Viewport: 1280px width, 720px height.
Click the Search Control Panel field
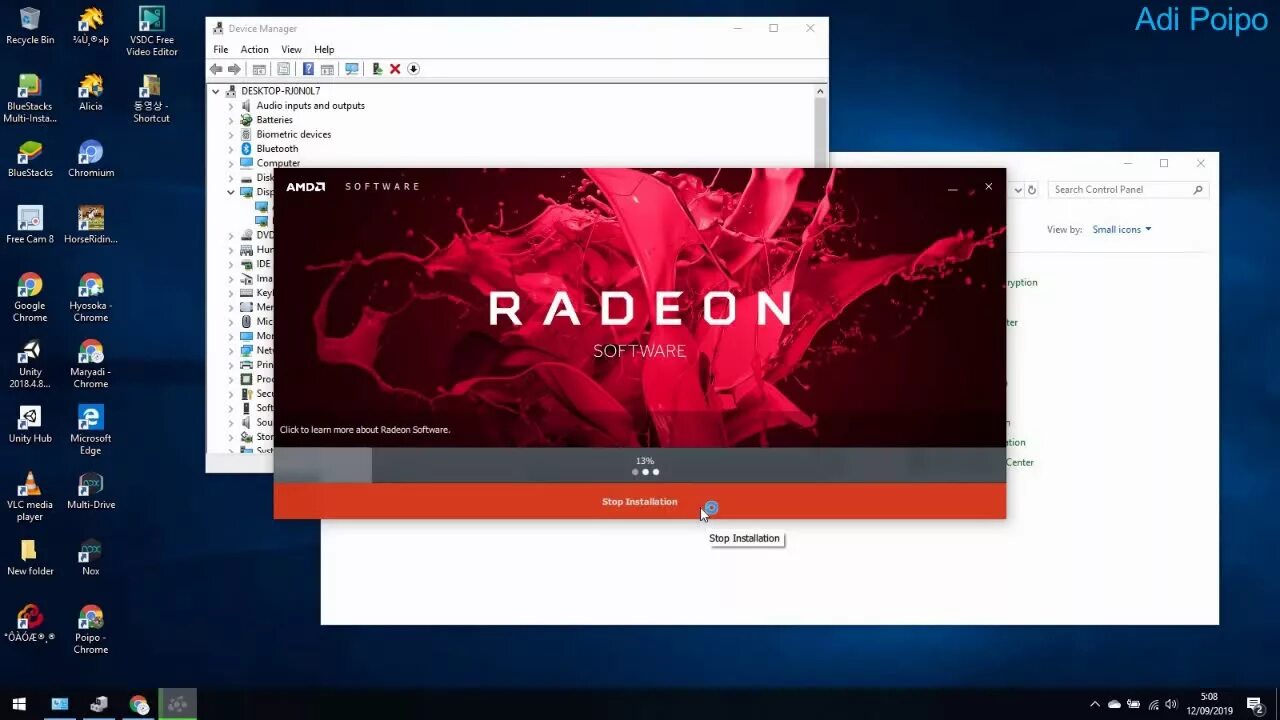click(1128, 190)
